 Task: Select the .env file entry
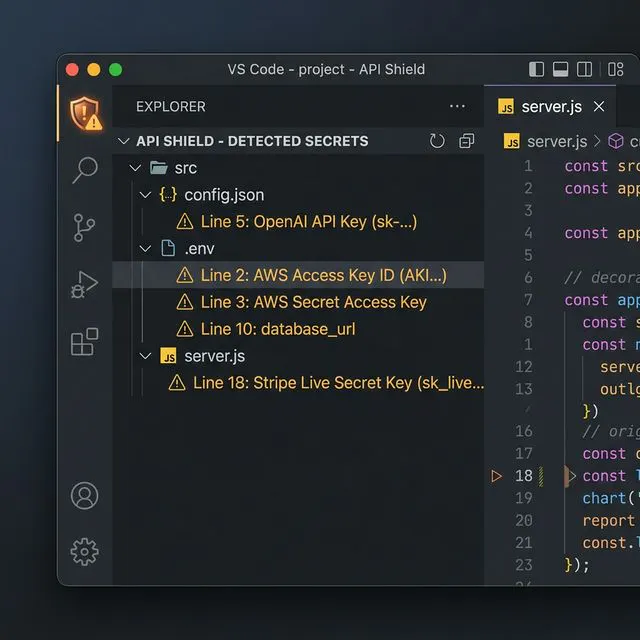coord(298,248)
